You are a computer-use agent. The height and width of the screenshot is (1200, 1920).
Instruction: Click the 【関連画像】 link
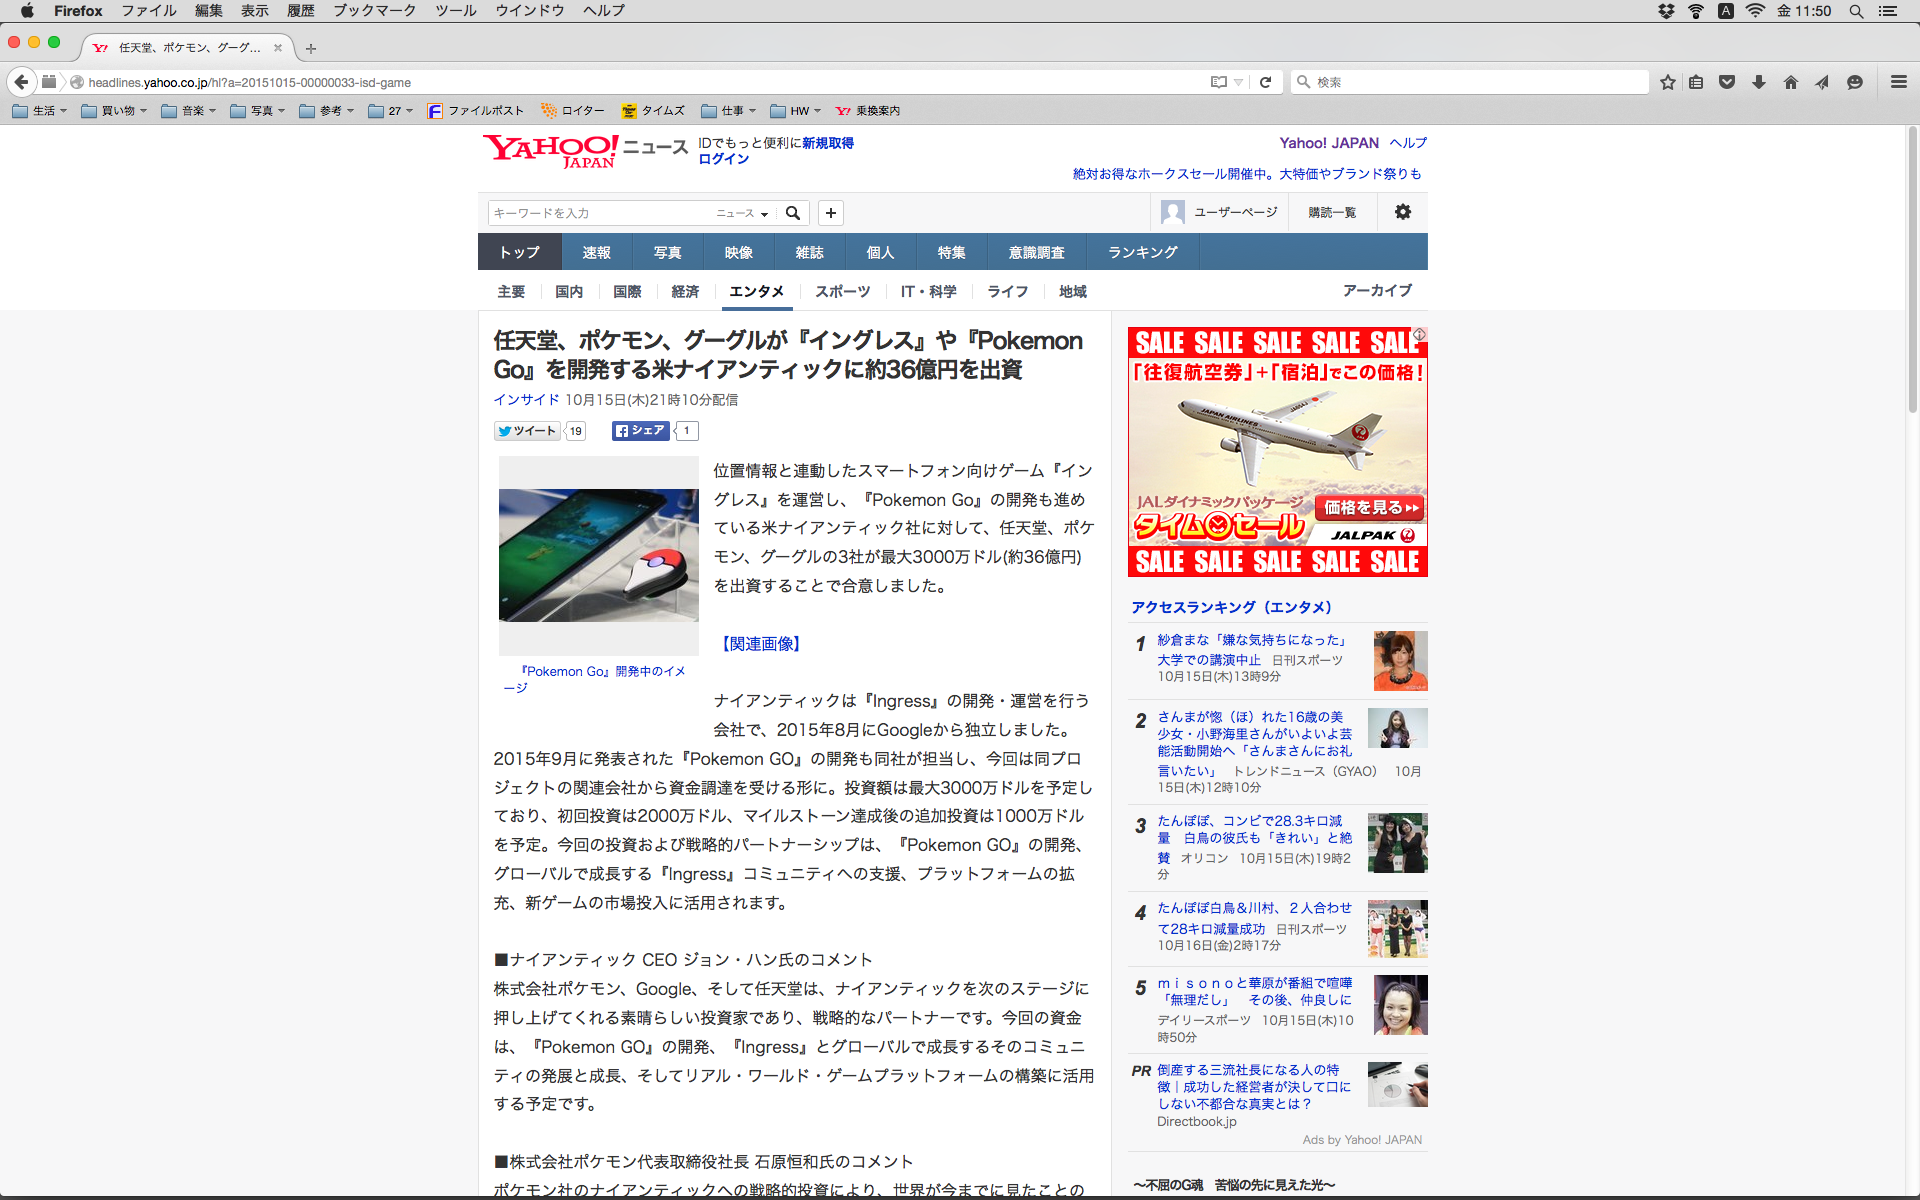(761, 644)
